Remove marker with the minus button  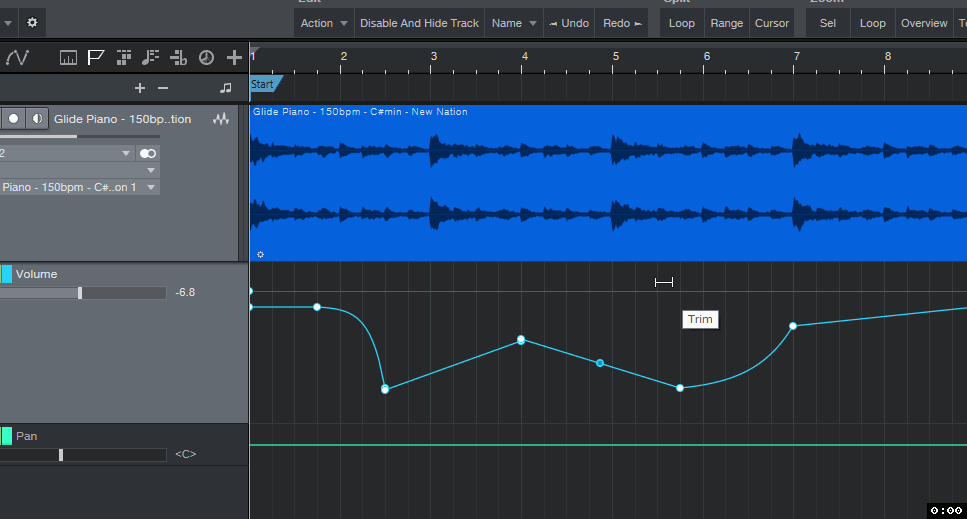(x=163, y=88)
